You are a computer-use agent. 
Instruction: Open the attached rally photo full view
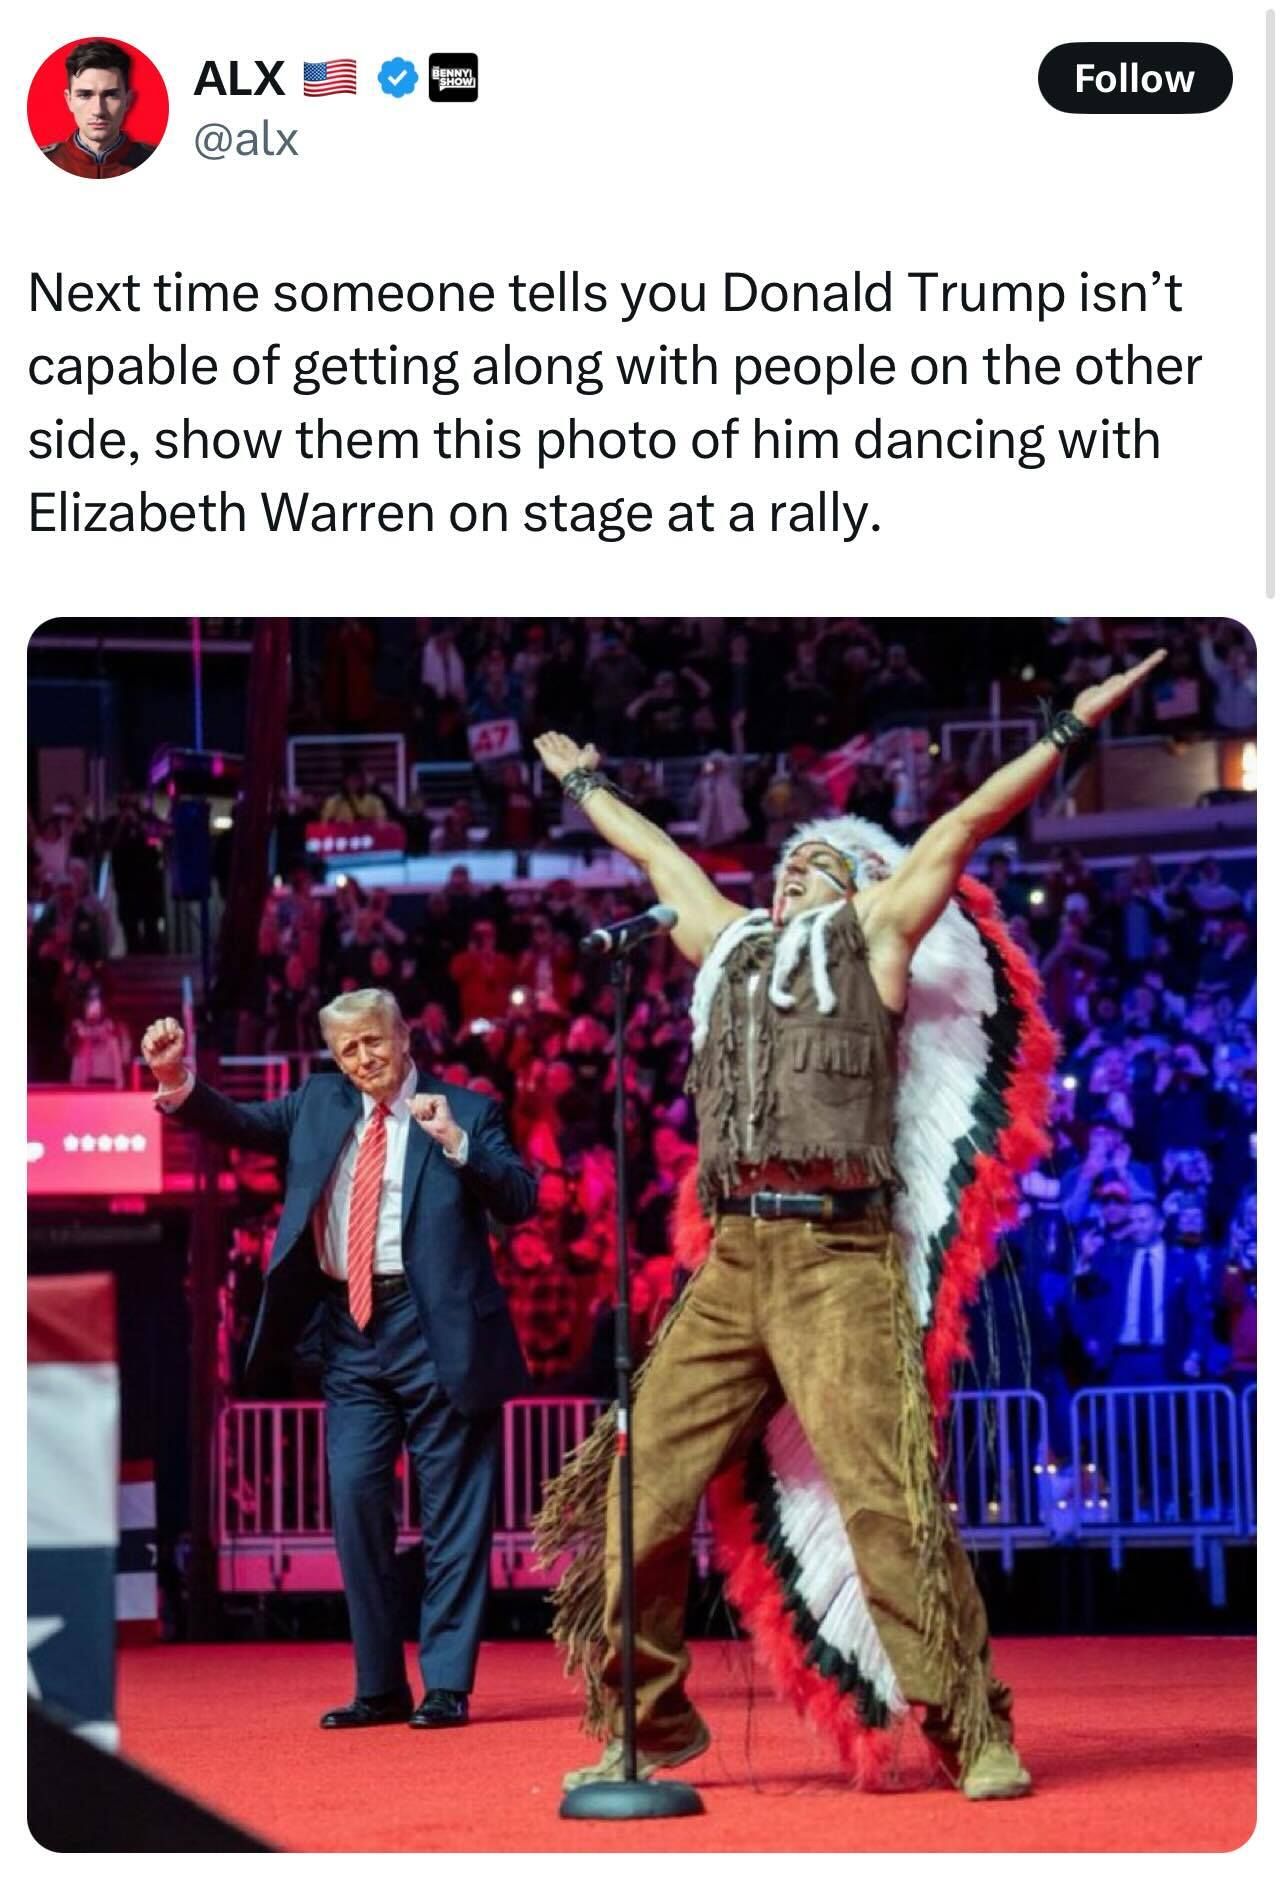pos(641,1235)
